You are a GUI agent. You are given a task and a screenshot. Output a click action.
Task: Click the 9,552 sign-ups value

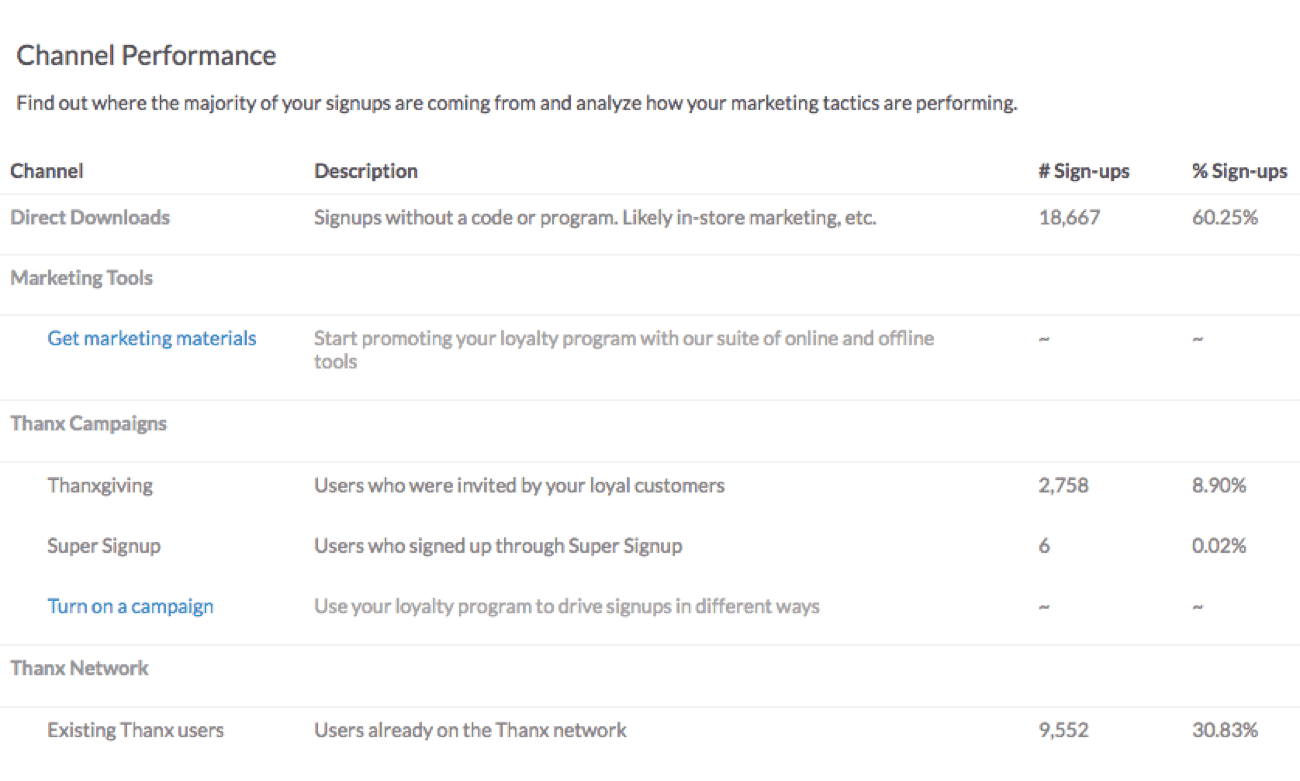(1064, 730)
